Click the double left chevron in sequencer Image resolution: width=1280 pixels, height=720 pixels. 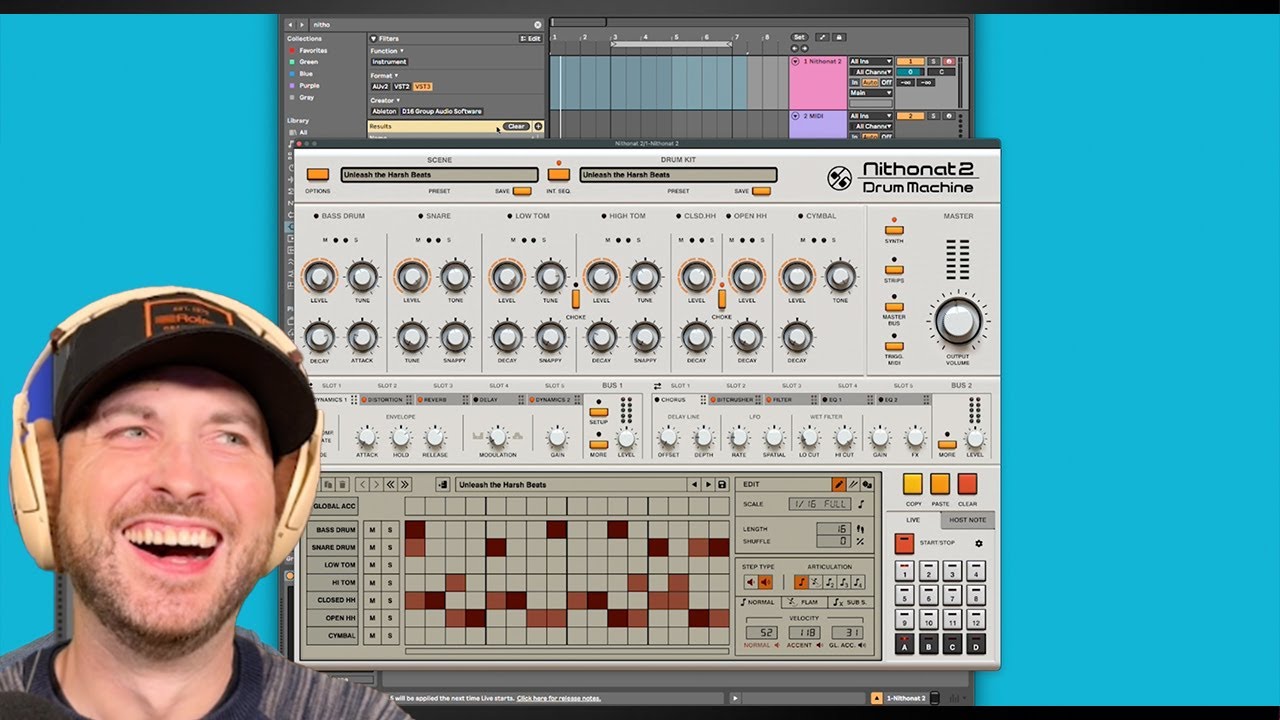(x=390, y=484)
